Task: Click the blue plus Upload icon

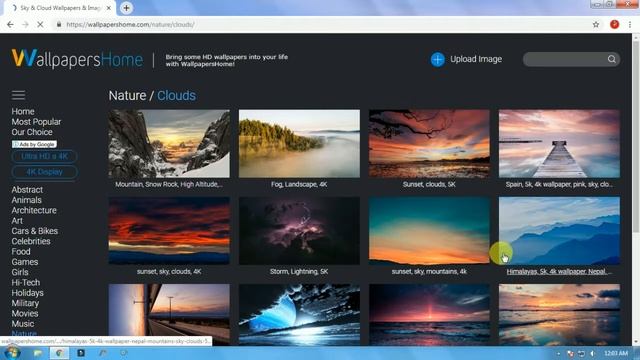Action: pyautogui.click(x=438, y=59)
